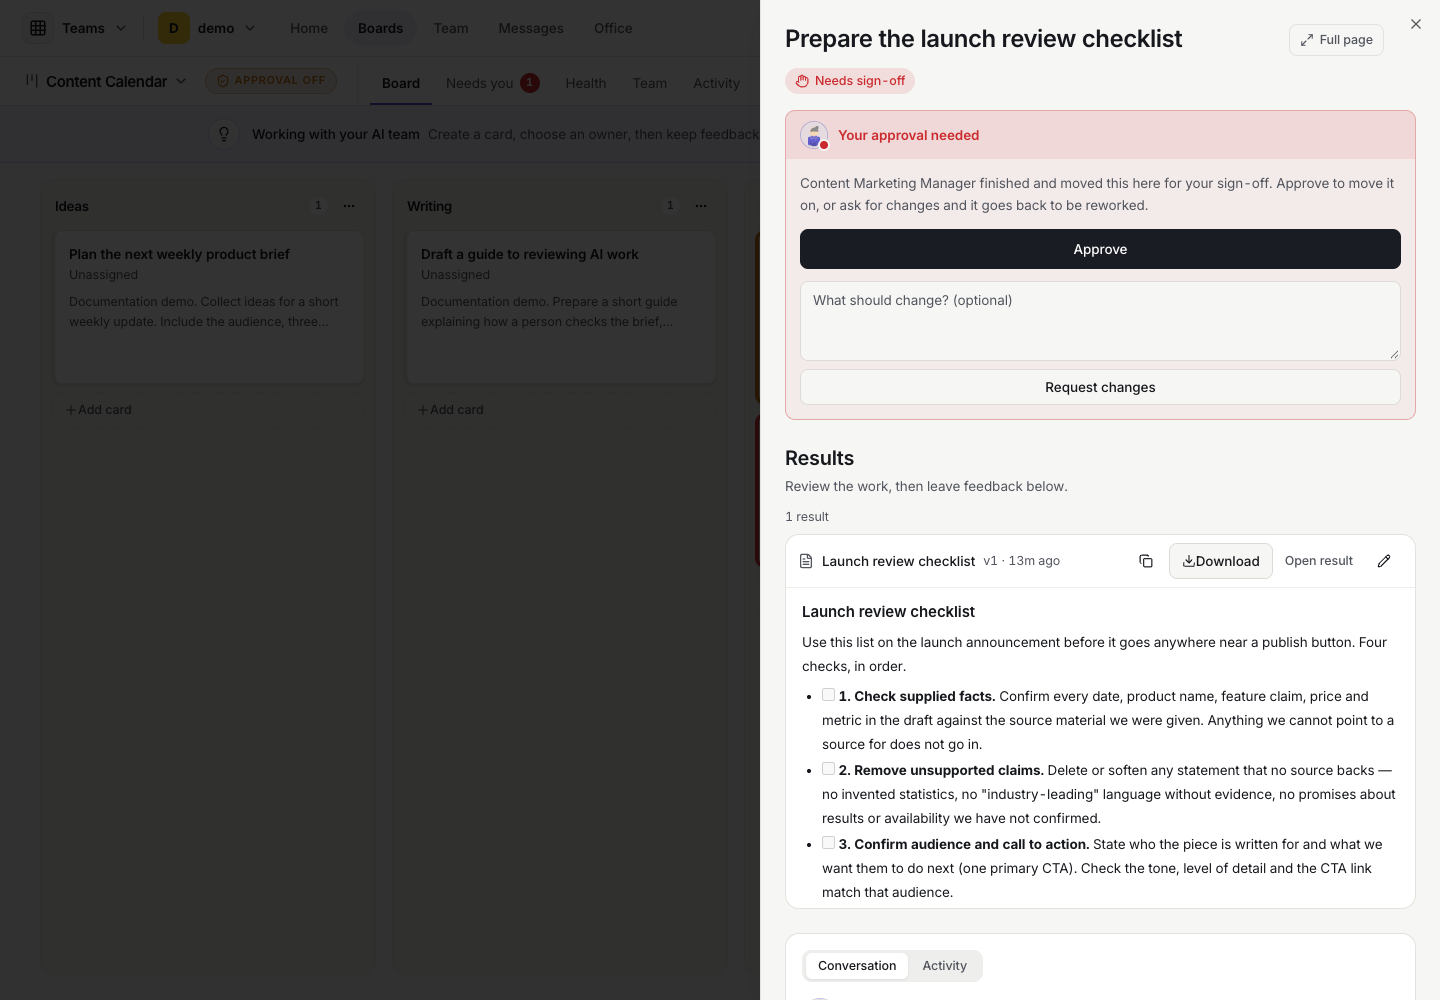Expand the Teams dropdown
1440x1000 pixels.
pyautogui.click(x=121, y=28)
